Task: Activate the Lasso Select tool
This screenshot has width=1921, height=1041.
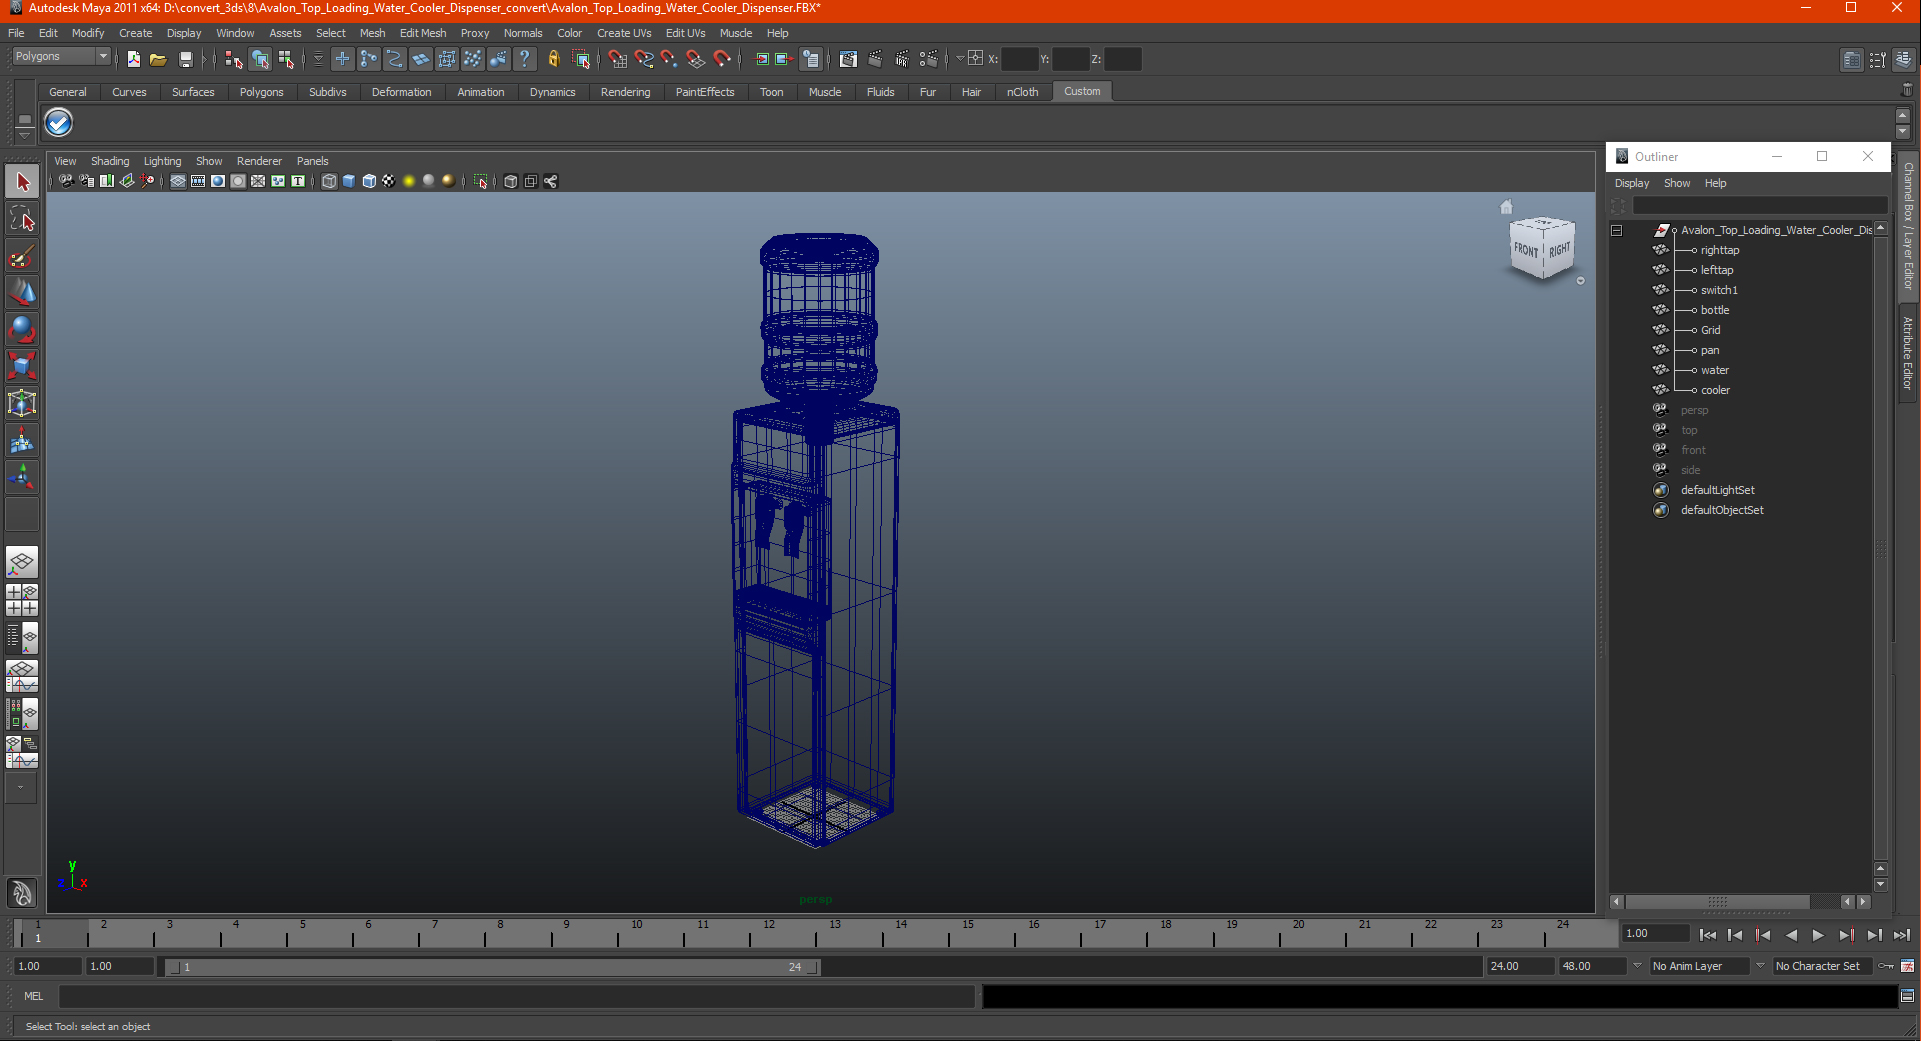Action: pyautogui.click(x=22, y=219)
